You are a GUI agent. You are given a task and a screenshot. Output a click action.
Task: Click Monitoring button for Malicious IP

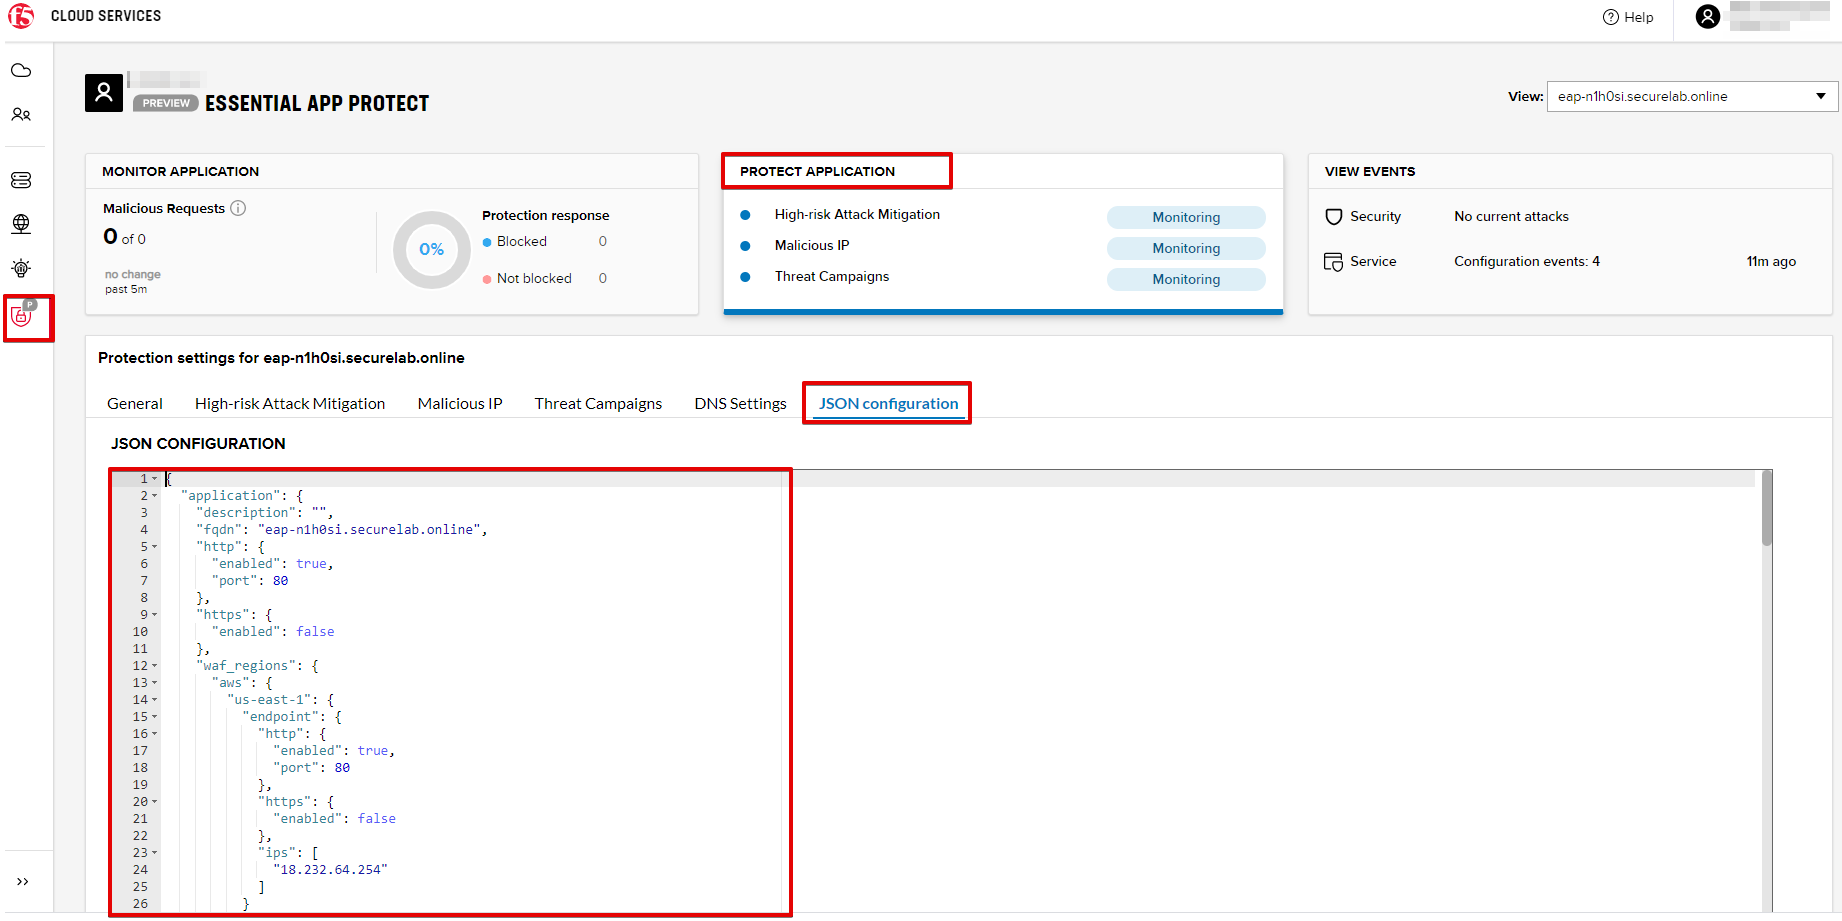click(1186, 248)
